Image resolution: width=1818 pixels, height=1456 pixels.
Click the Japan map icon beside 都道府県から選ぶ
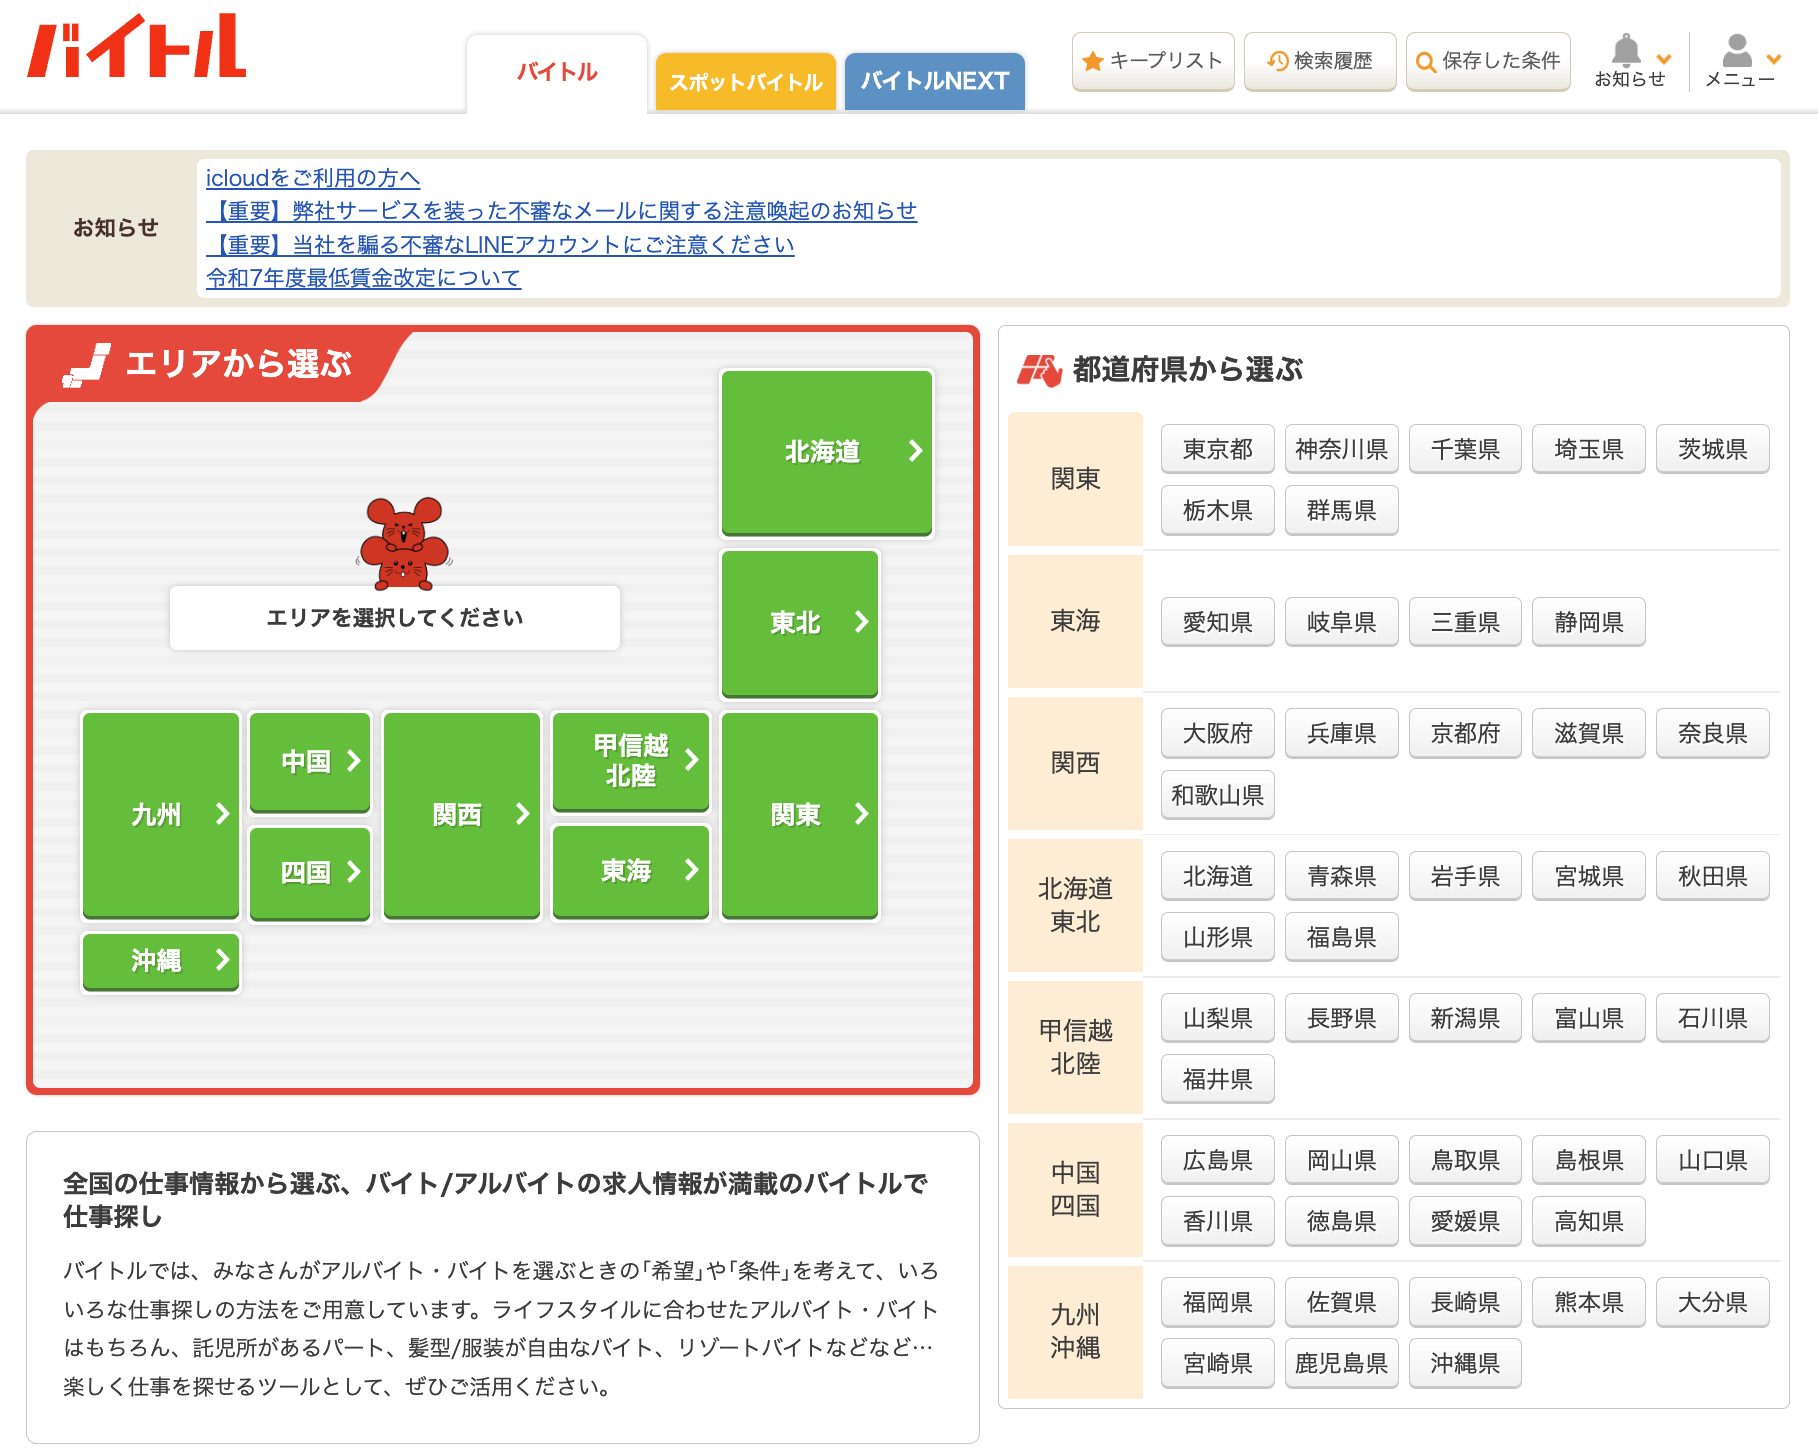pos(1038,370)
